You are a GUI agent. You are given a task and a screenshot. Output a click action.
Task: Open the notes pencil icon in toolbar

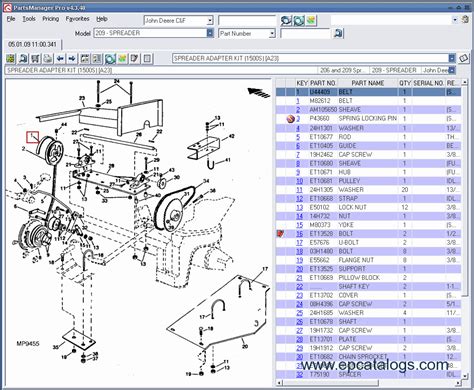coord(134,59)
